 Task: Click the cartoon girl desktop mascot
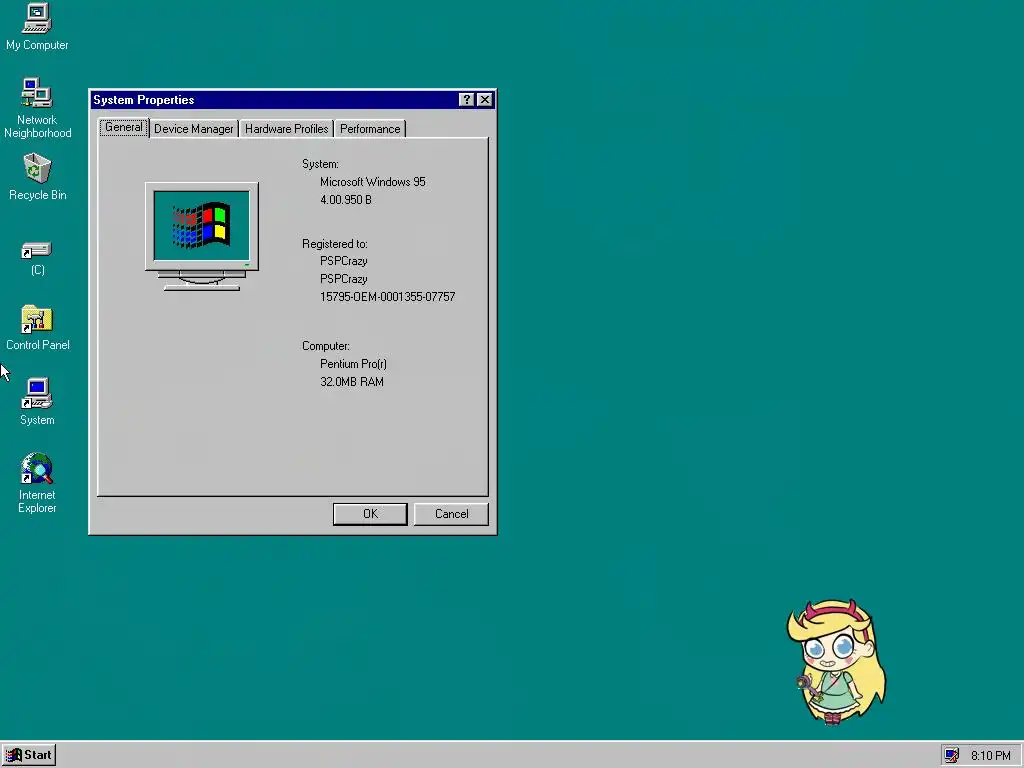(x=837, y=661)
